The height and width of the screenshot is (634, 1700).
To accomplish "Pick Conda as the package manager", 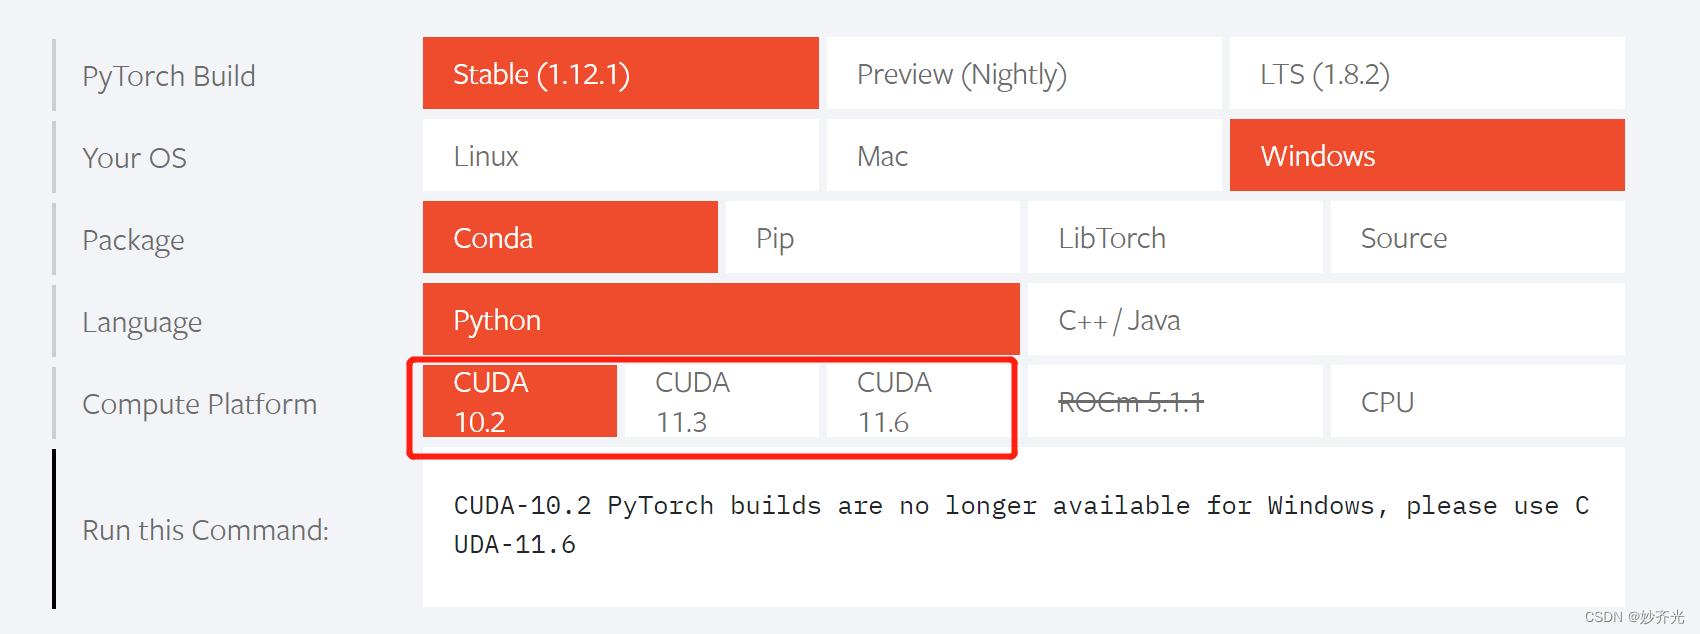I will (x=570, y=237).
